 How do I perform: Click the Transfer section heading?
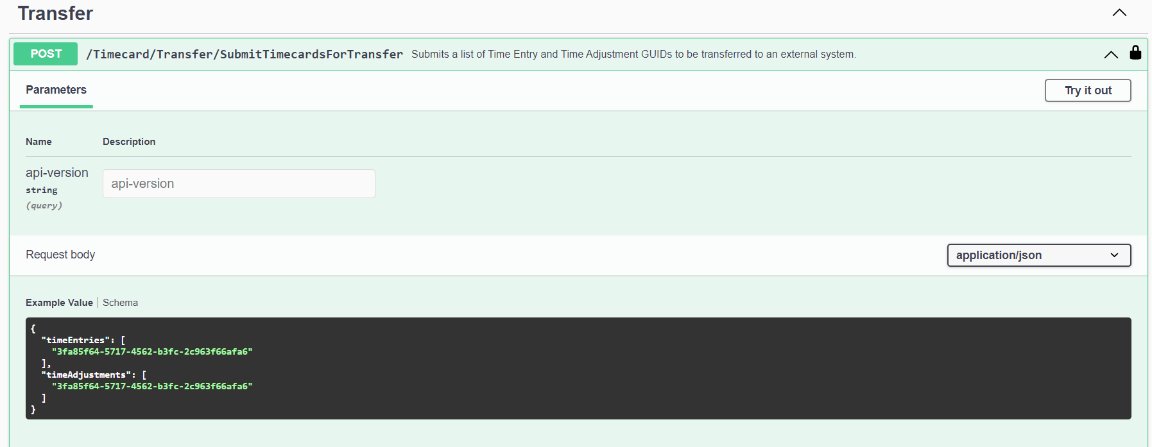click(55, 13)
